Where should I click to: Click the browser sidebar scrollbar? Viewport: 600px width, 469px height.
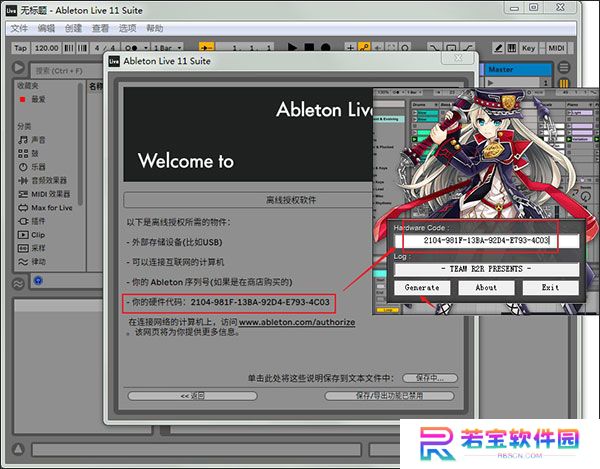(x=80, y=143)
